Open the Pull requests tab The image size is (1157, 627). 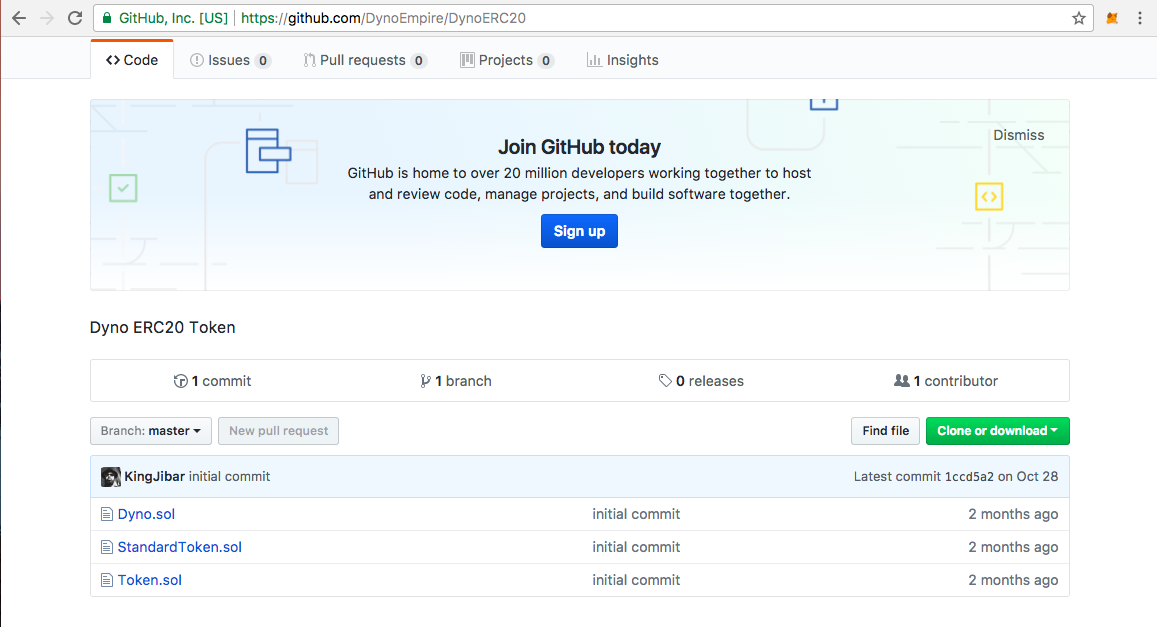point(365,60)
